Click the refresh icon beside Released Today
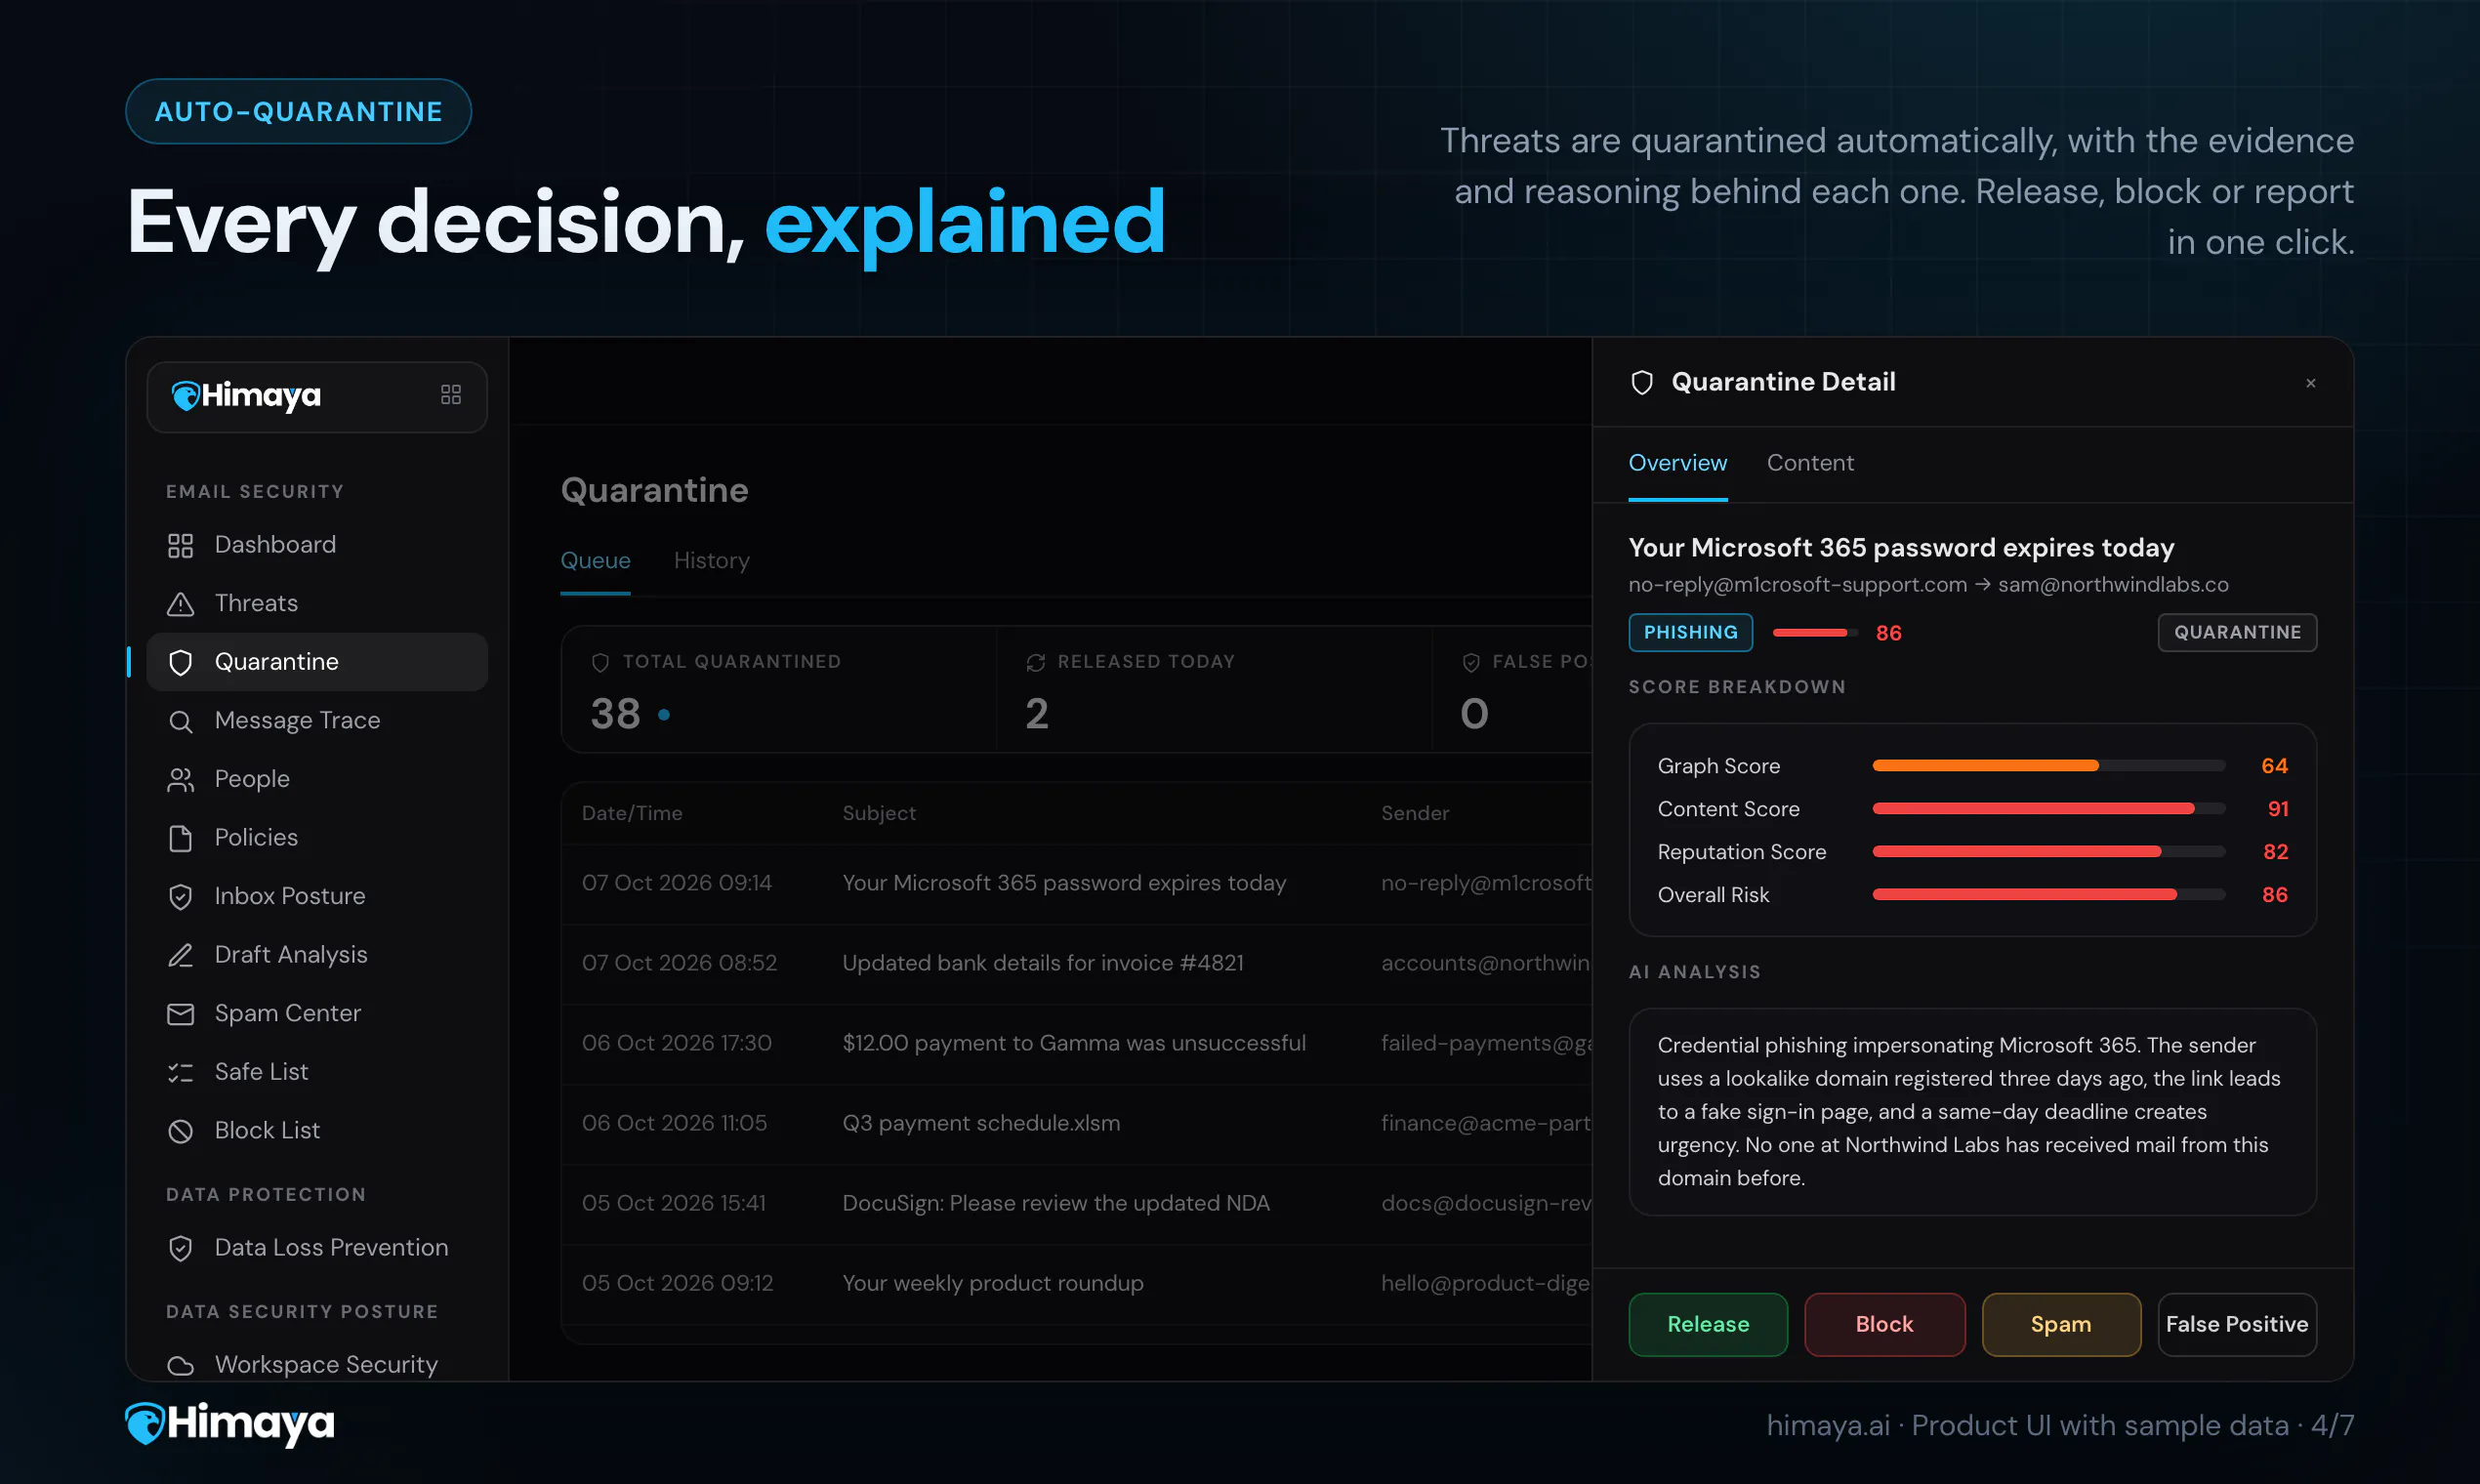 (1036, 662)
